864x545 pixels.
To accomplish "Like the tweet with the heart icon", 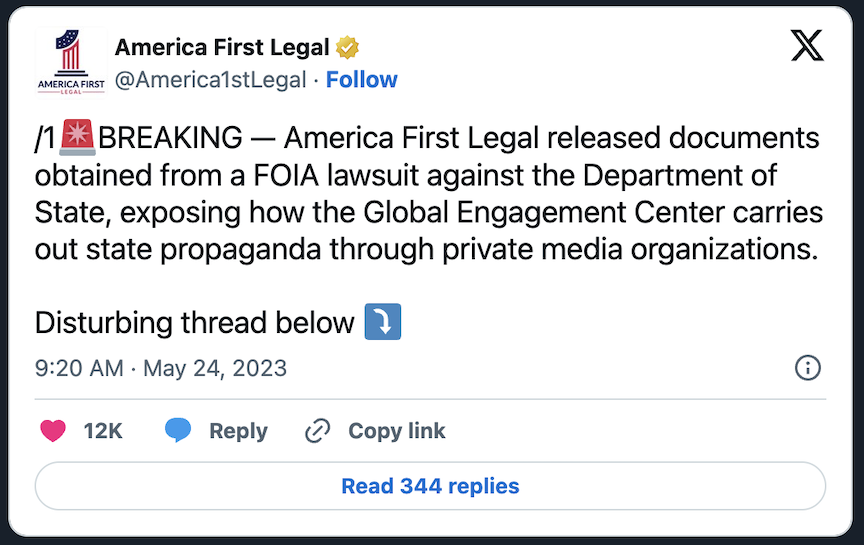I will point(53,431).
